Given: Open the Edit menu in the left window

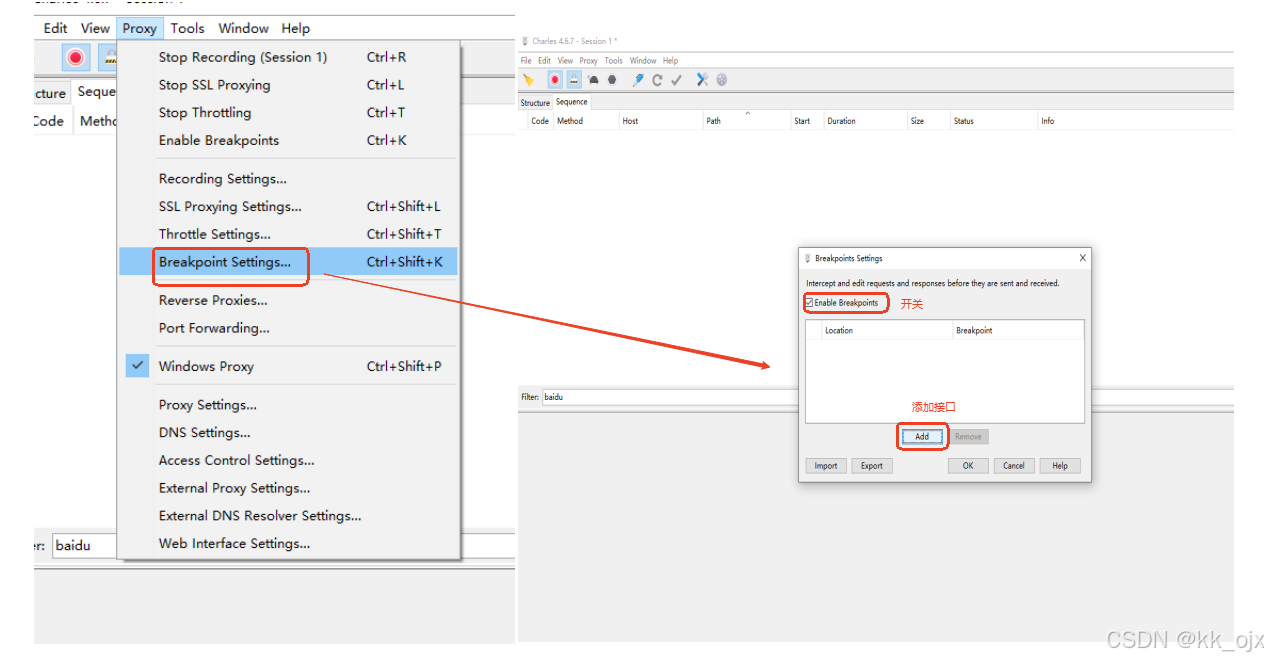Looking at the screenshot, I should [x=55, y=28].
